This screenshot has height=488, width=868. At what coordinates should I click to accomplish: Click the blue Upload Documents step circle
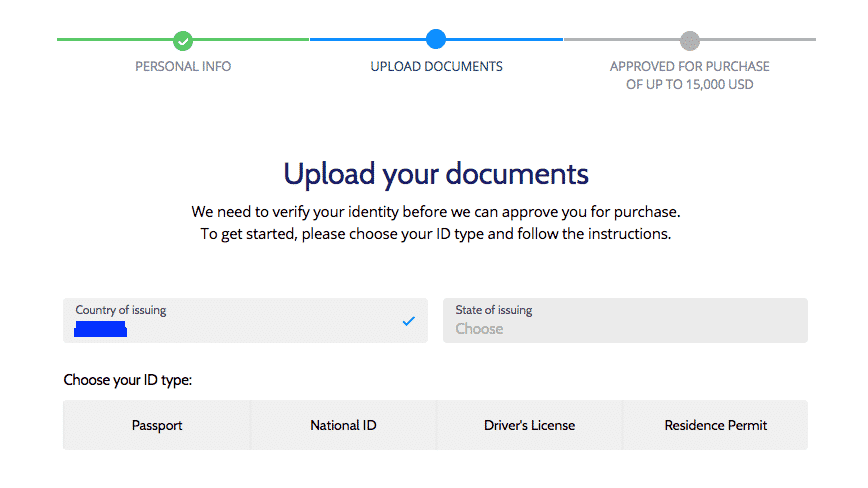pos(436,39)
